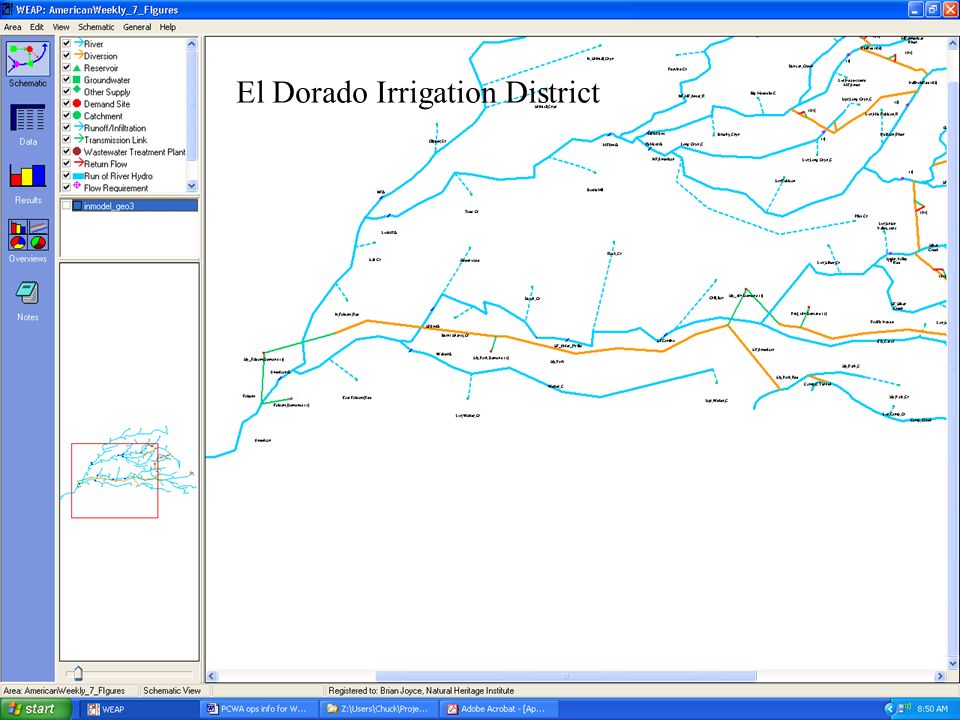Select the Runoff/Infiltration arrow icon
Image resolution: width=960 pixels, height=720 pixels.
coord(78,127)
